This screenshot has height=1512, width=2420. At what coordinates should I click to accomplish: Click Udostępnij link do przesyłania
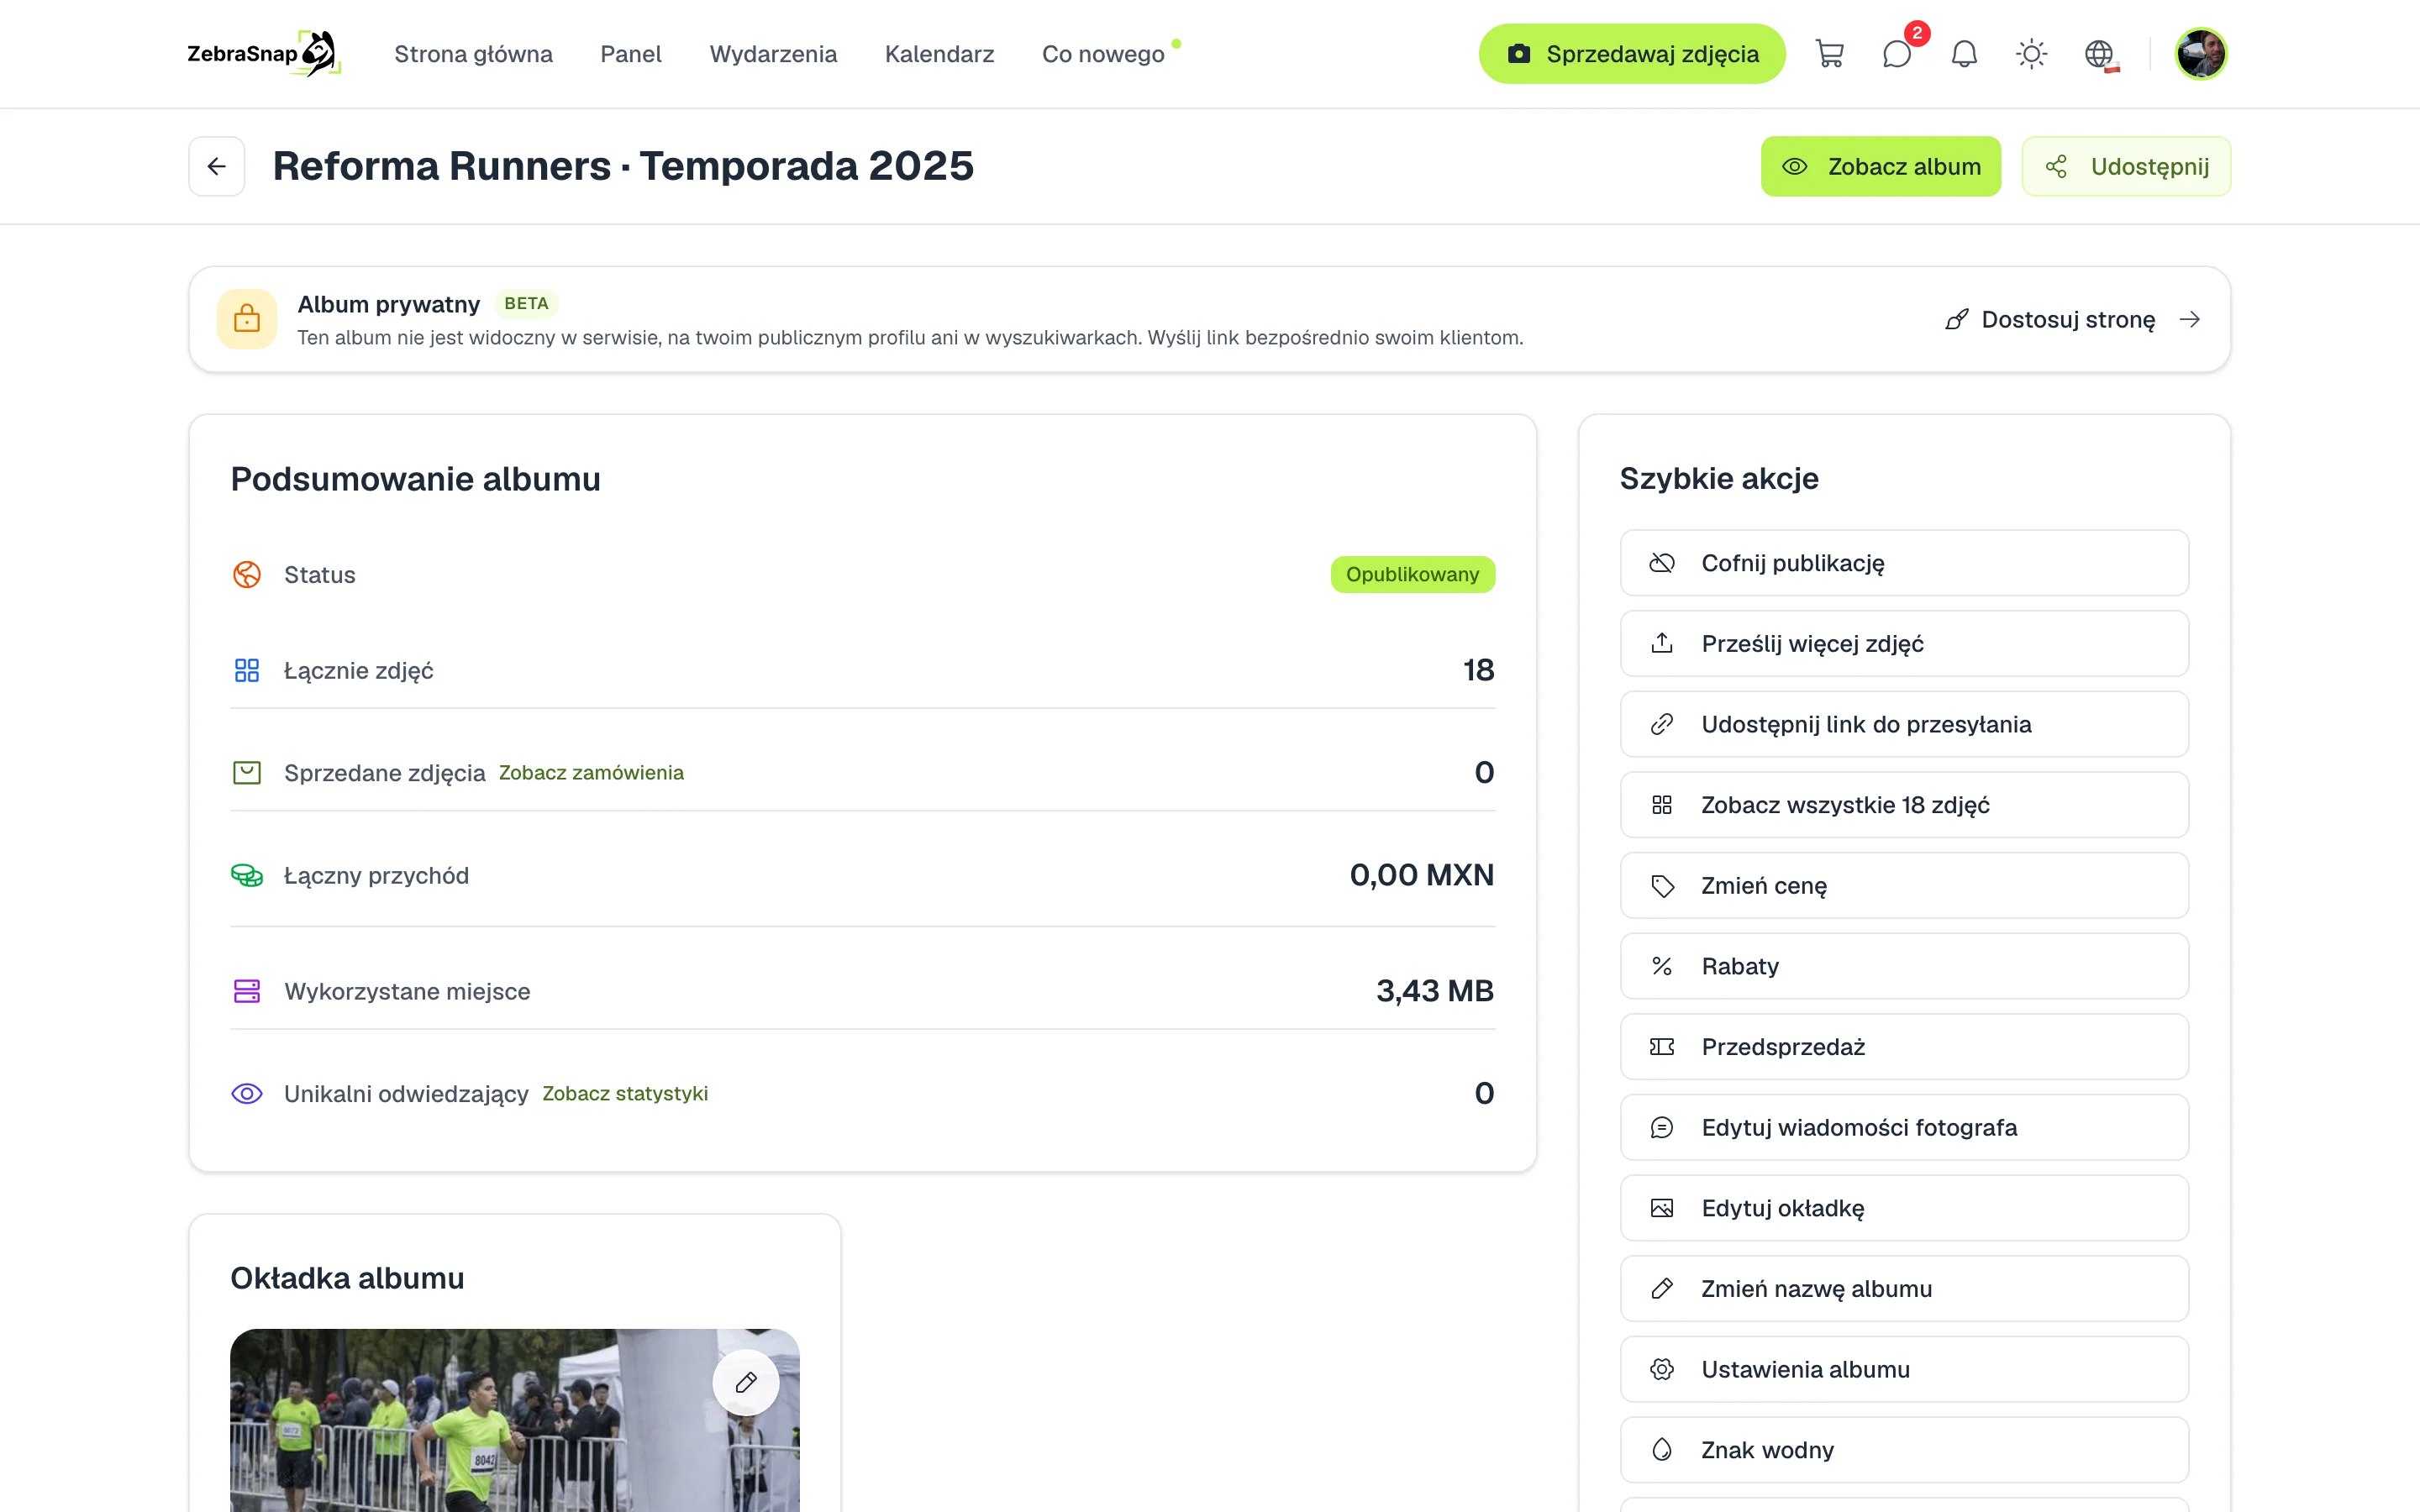[x=1904, y=724]
